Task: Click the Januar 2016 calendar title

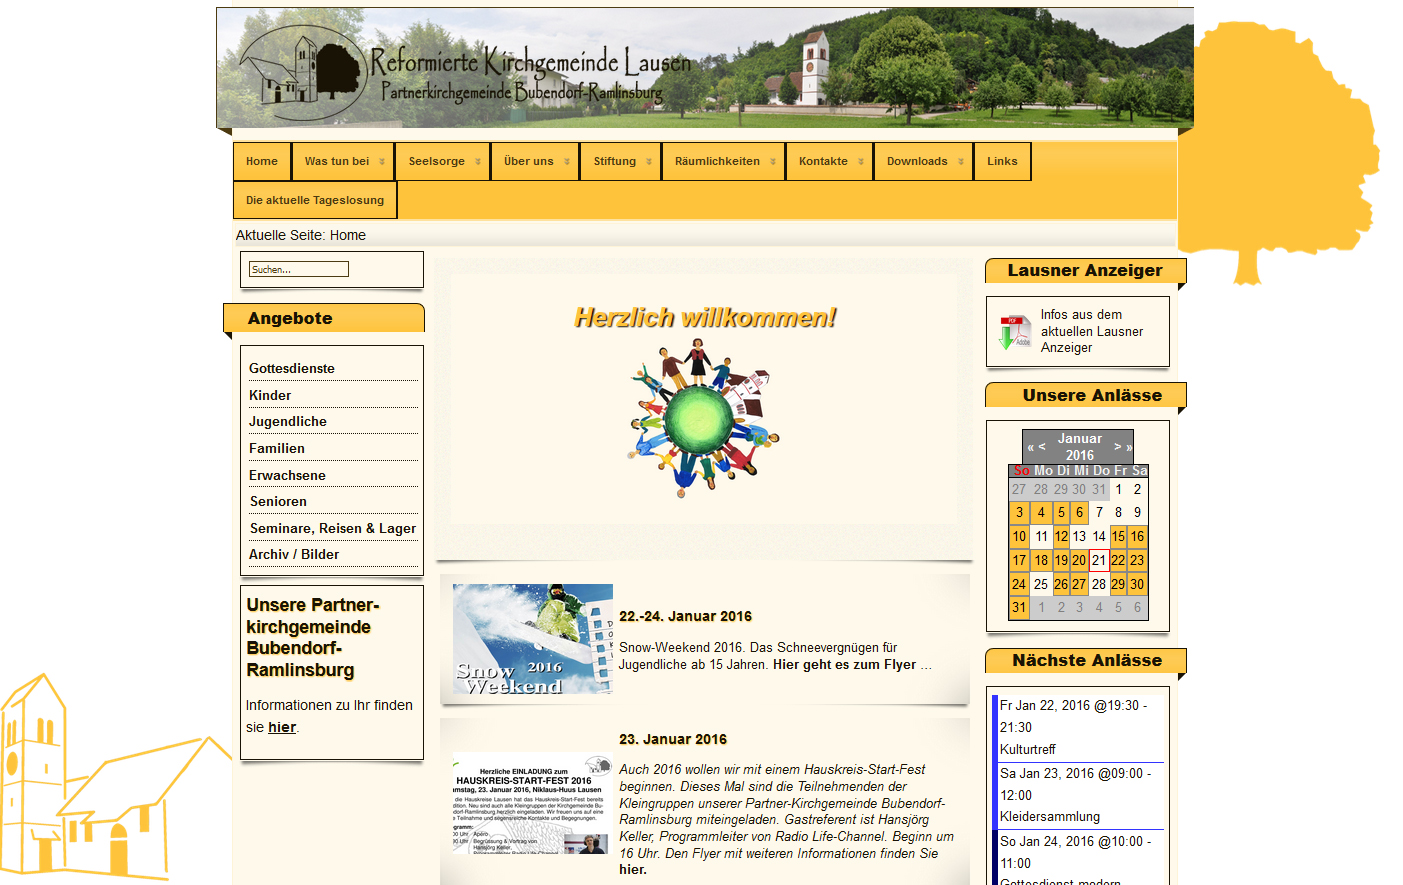Action: pos(1080,447)
